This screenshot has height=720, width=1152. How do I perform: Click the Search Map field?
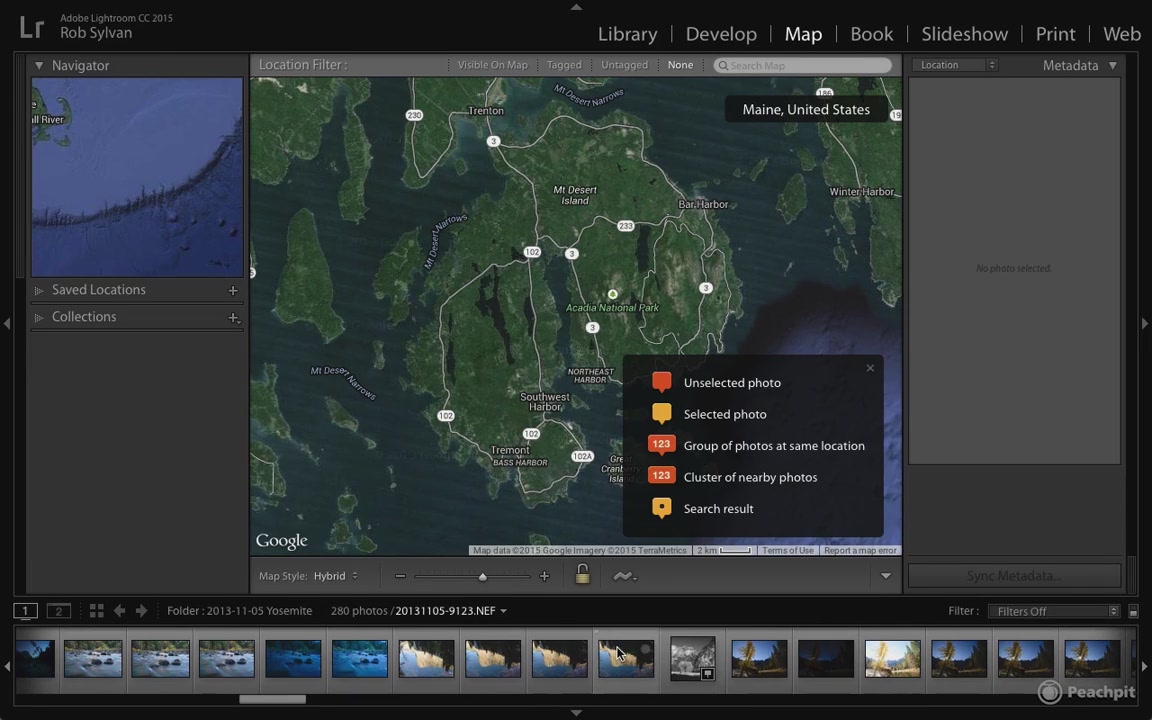point(802,65)
